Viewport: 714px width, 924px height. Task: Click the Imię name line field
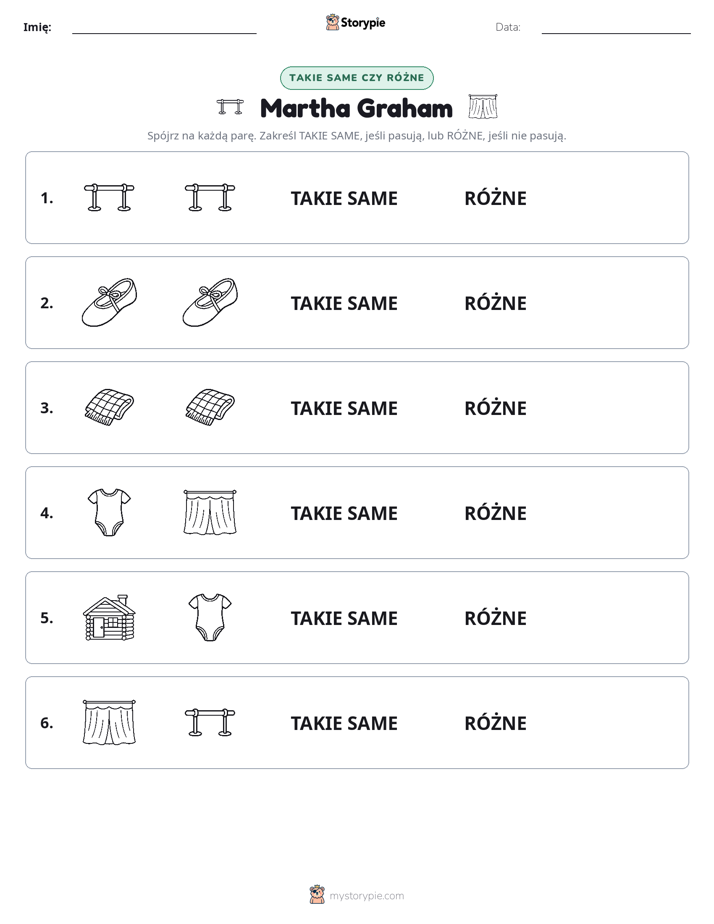coord(164,27)
